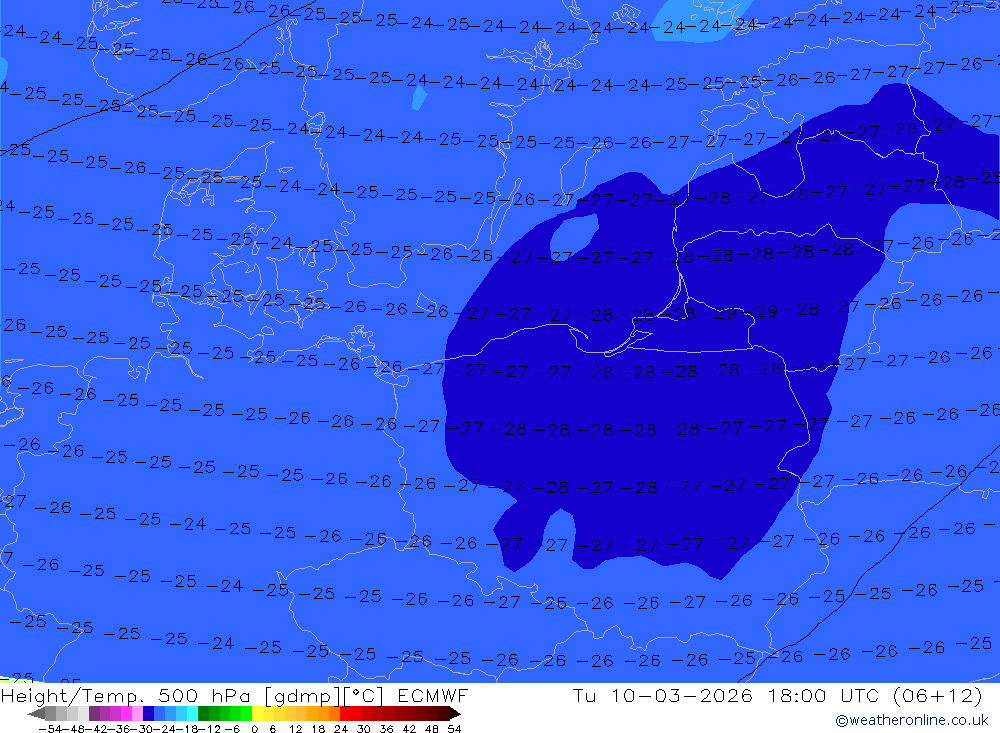Click the gray left arrow of the color scale

(36, 713)
